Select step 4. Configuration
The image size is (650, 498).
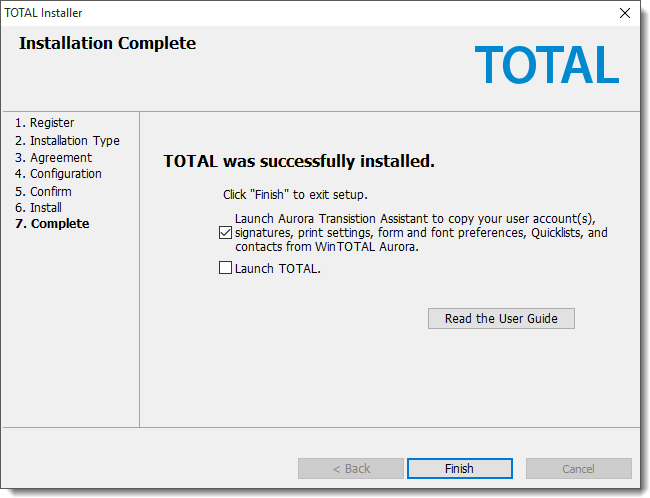tap(58, 174)
